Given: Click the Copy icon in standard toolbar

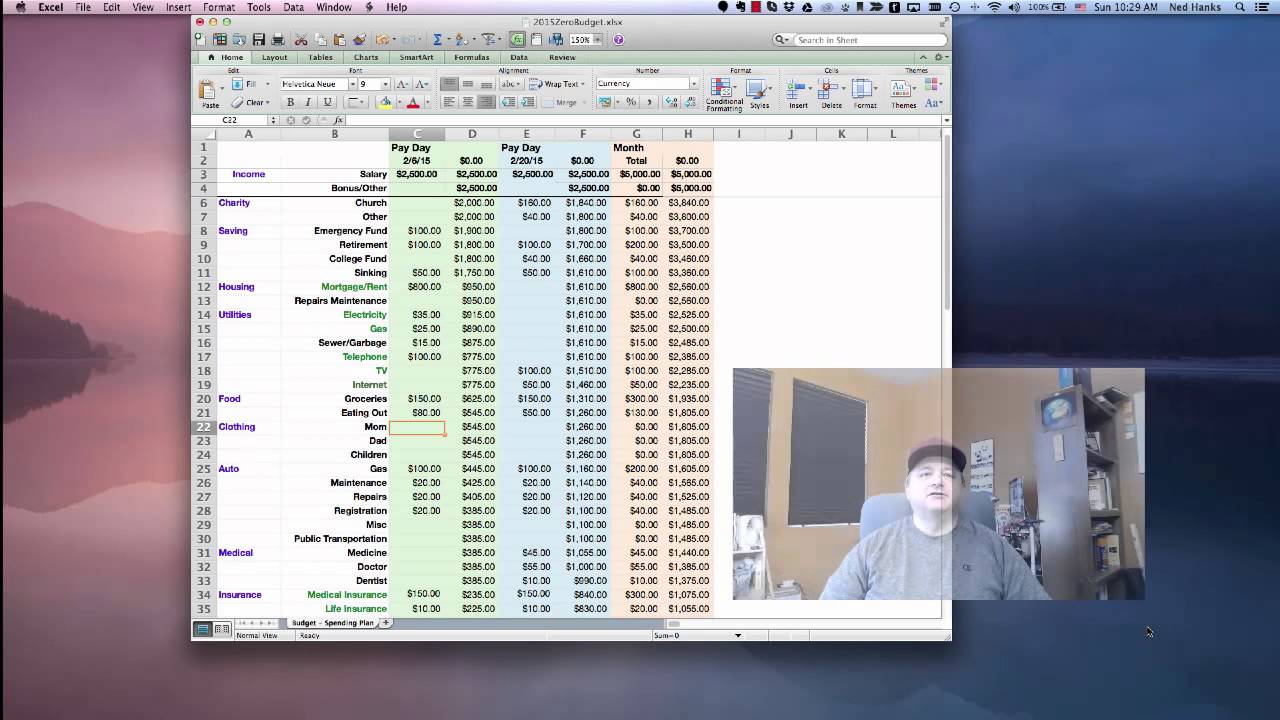Looking at the screenshot, I should click(x=320, y=40).
